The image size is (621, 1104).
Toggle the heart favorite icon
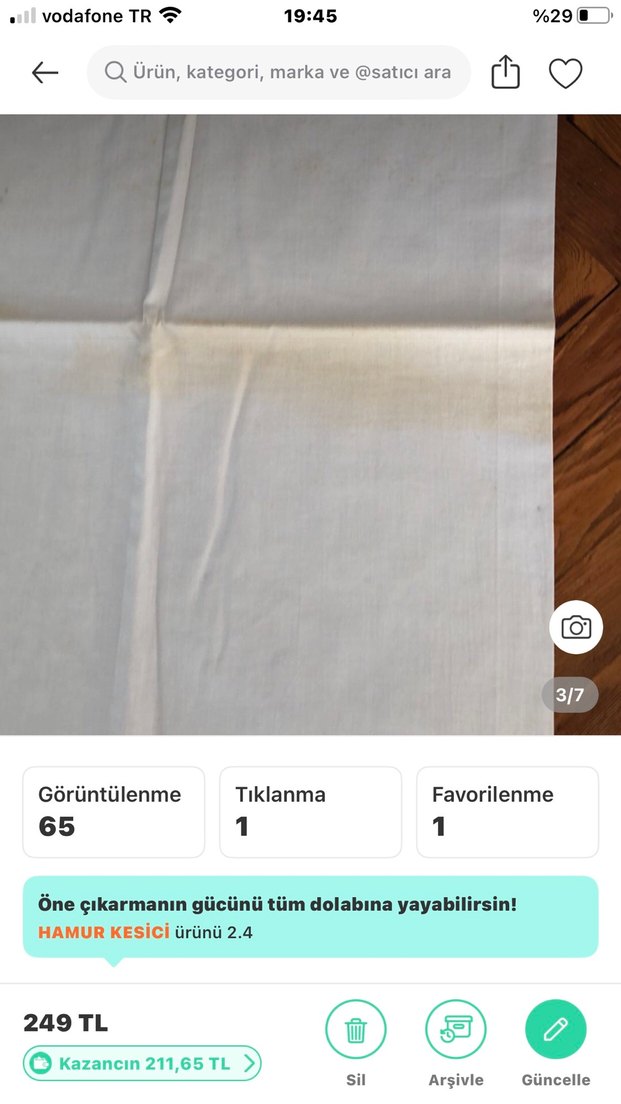click(565, 73)
